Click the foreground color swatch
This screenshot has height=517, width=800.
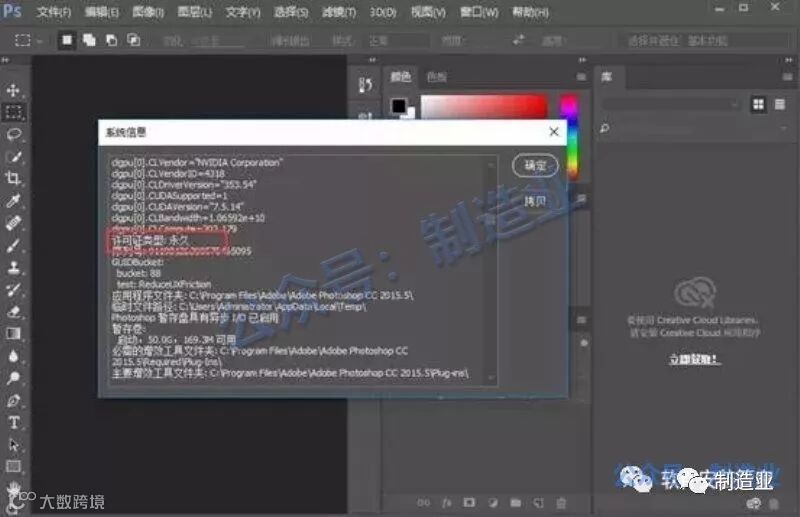[x=398, y=106]
